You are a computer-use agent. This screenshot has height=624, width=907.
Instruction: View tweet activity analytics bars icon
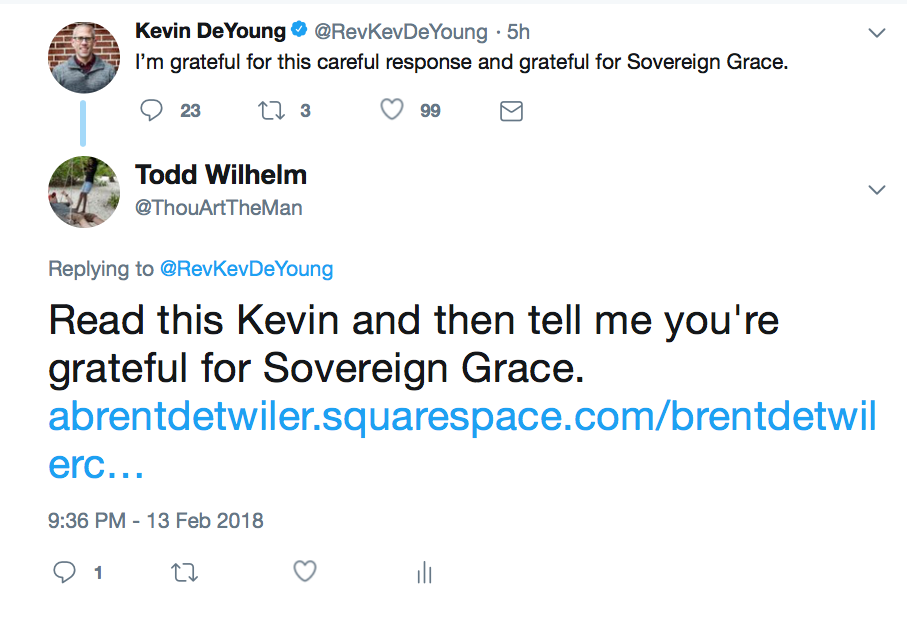(x=424, y=572)
